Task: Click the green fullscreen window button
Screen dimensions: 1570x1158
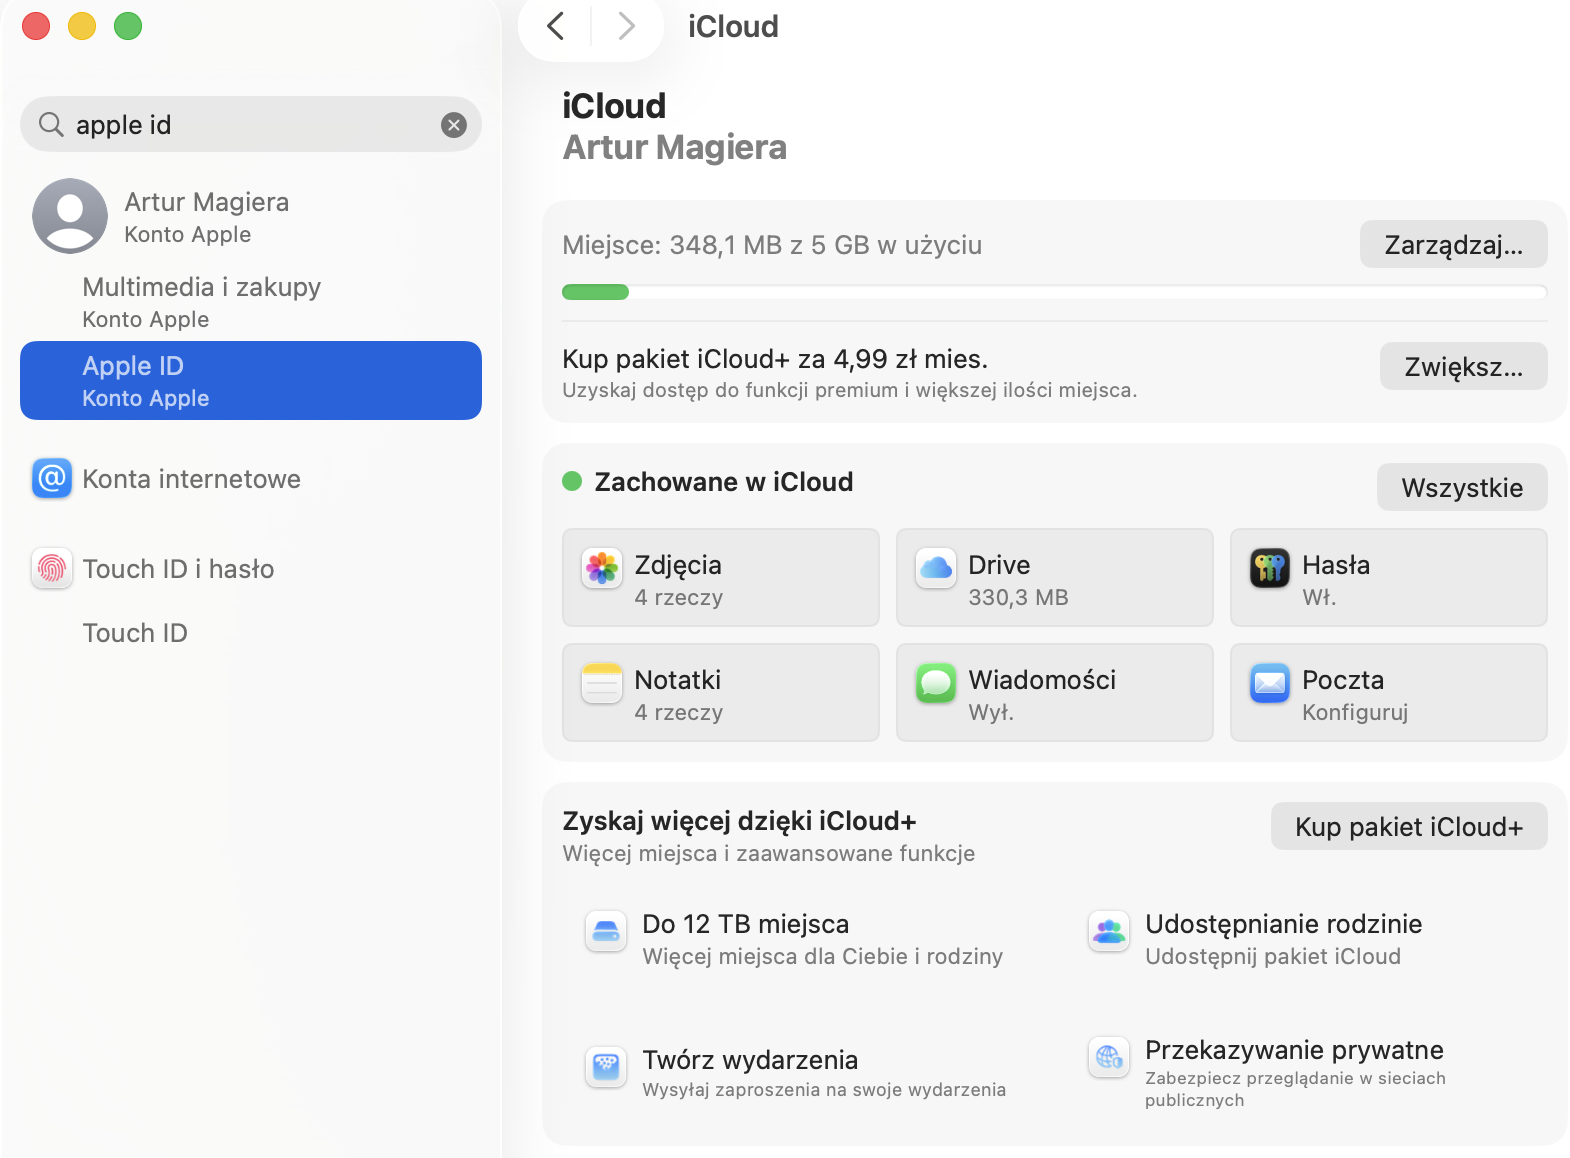Action: pos(128,26)
